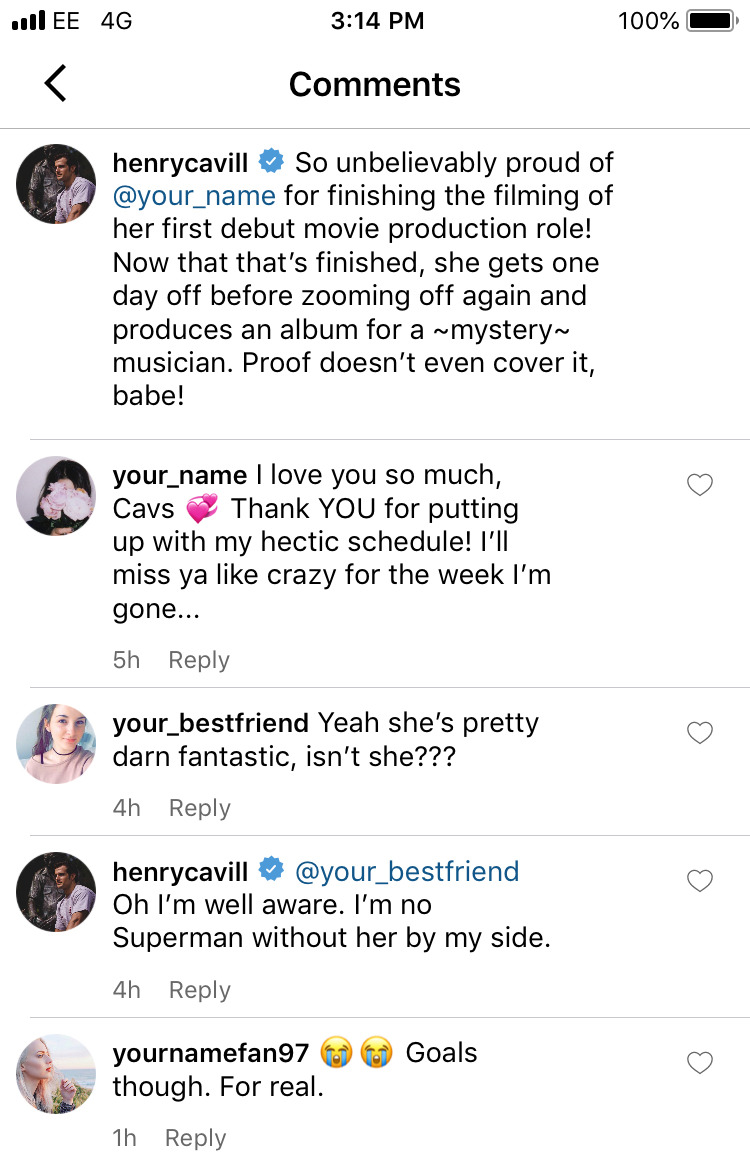Tap the verified badge on the top post
The width and height of the screenshot is (750, 1160).
tap(270, 162)
